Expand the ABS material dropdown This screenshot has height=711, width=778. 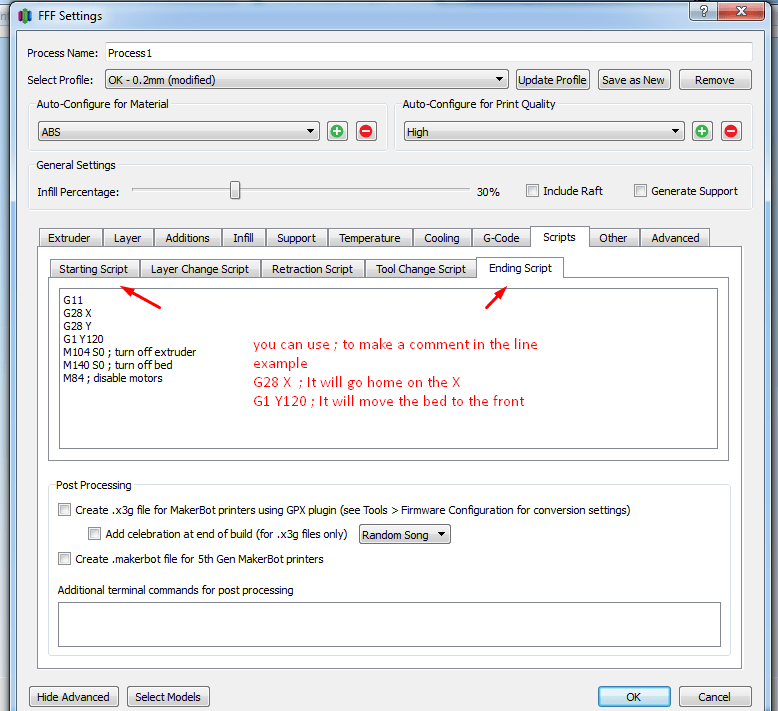click(179, 131)
